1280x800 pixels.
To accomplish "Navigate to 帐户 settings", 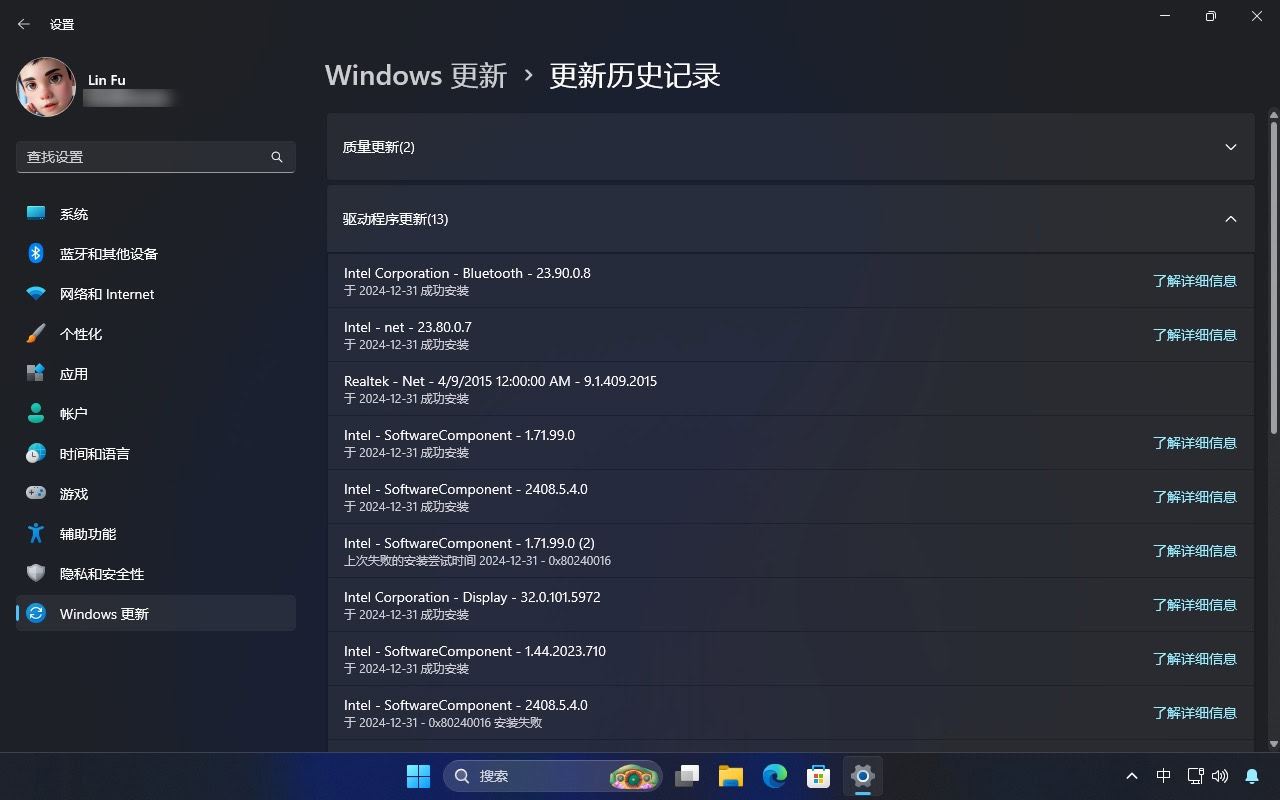I will (156, 414).
